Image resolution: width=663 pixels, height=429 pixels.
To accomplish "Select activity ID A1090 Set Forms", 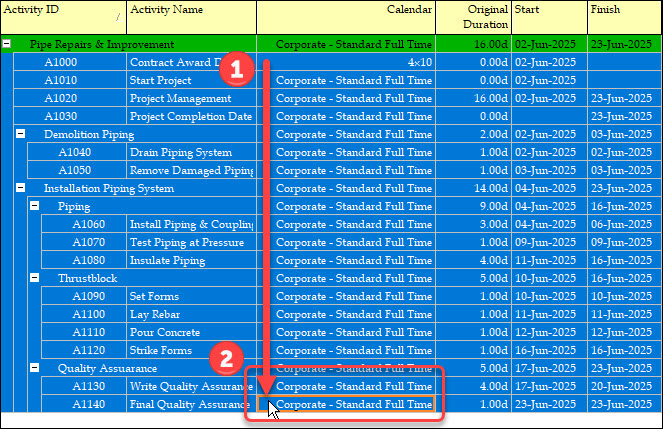I will pyautogui.click(x=88, y=296).
